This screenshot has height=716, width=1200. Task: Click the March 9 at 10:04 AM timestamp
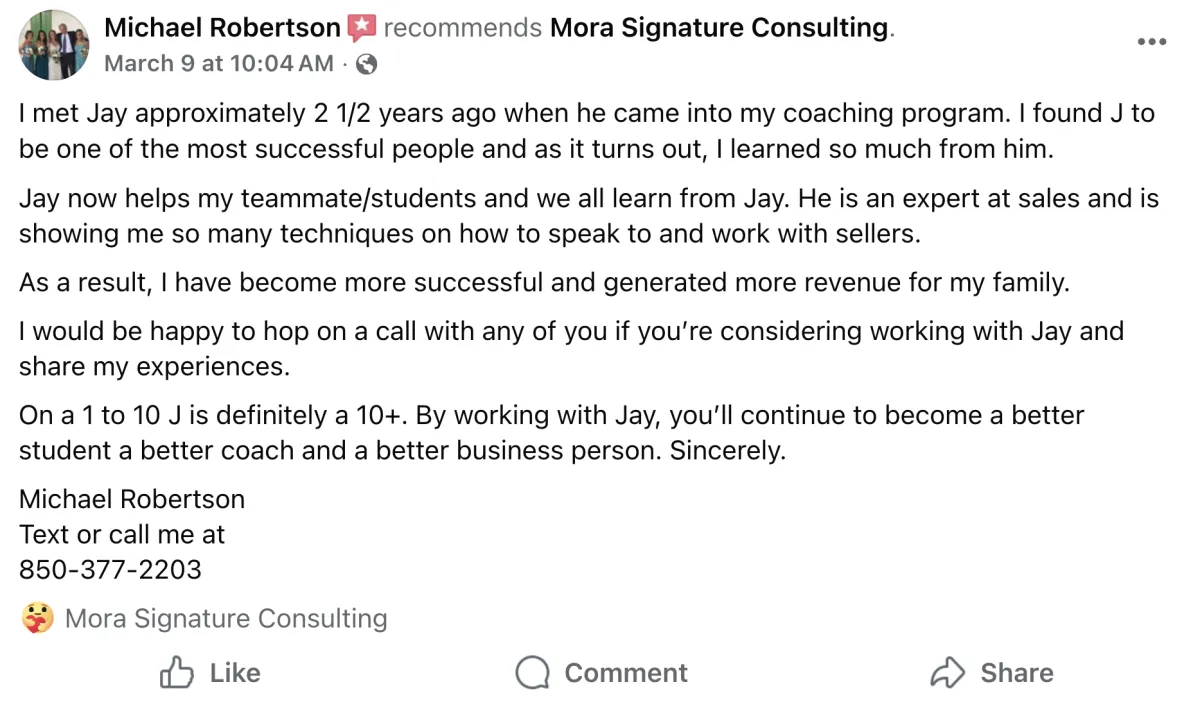coord(219,64)
